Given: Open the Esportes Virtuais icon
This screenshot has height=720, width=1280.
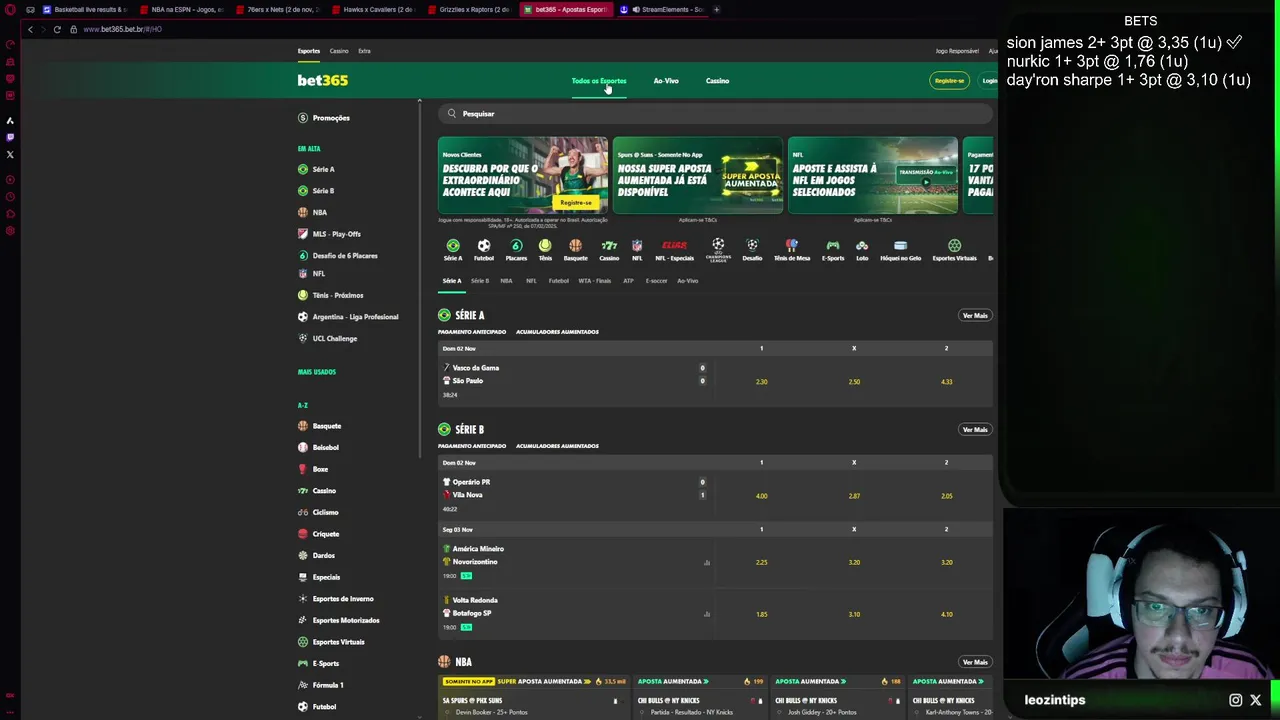Looking at the screenshot, I should 954,245.
